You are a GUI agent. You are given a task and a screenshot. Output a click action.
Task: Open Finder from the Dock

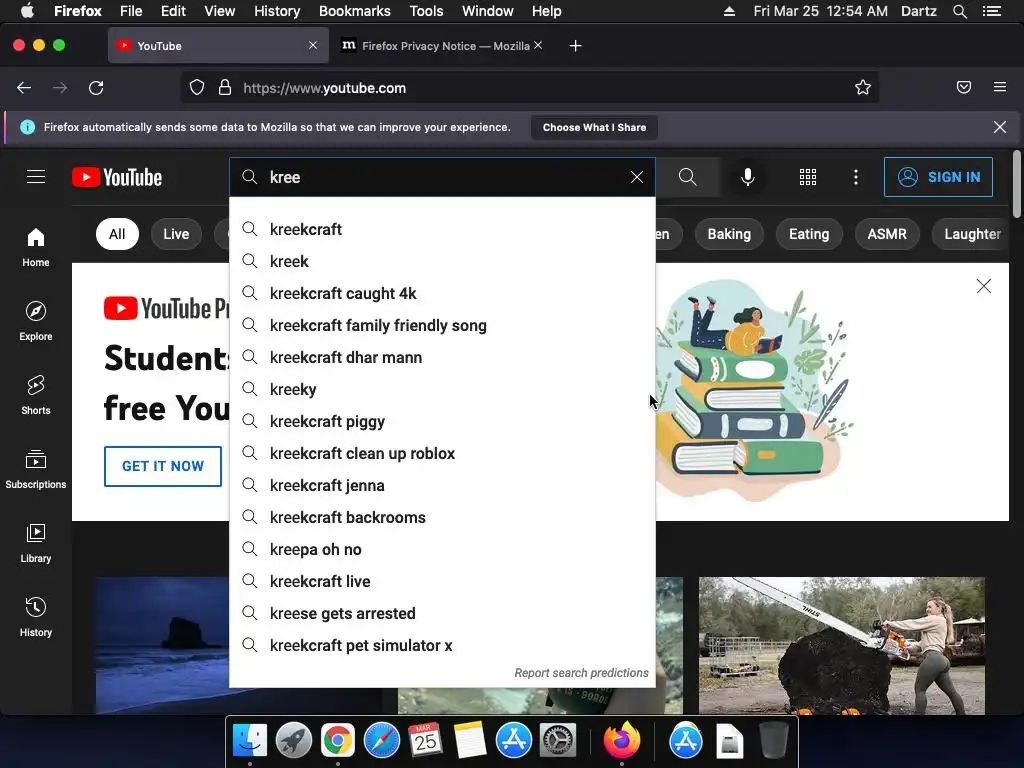point(250,741)
